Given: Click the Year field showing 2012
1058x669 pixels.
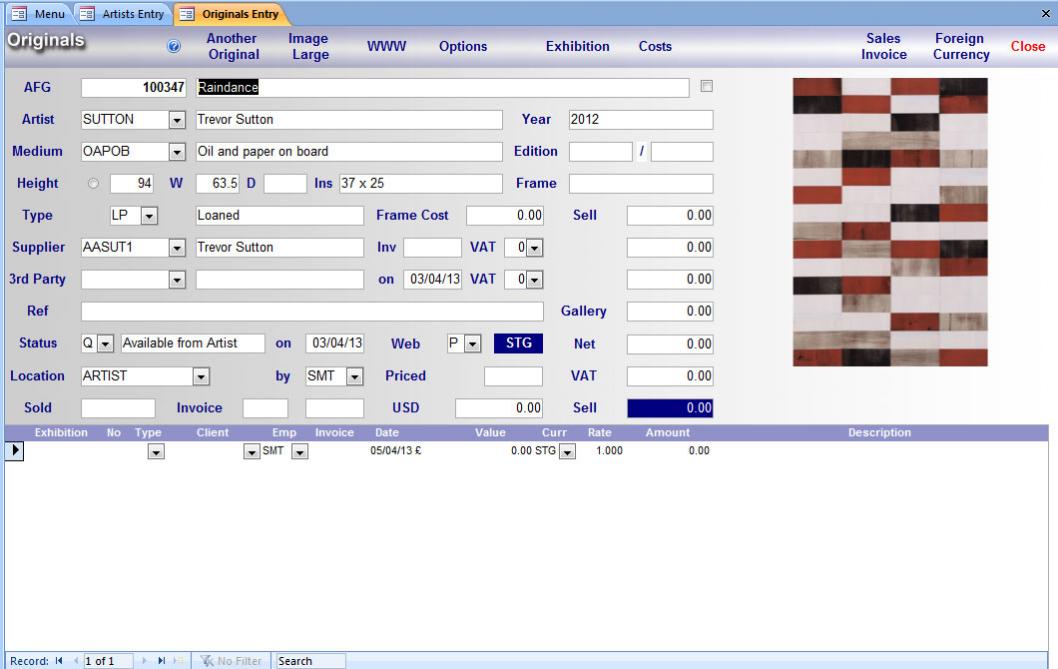Looking at the screenshot, I should pos(640,120).
